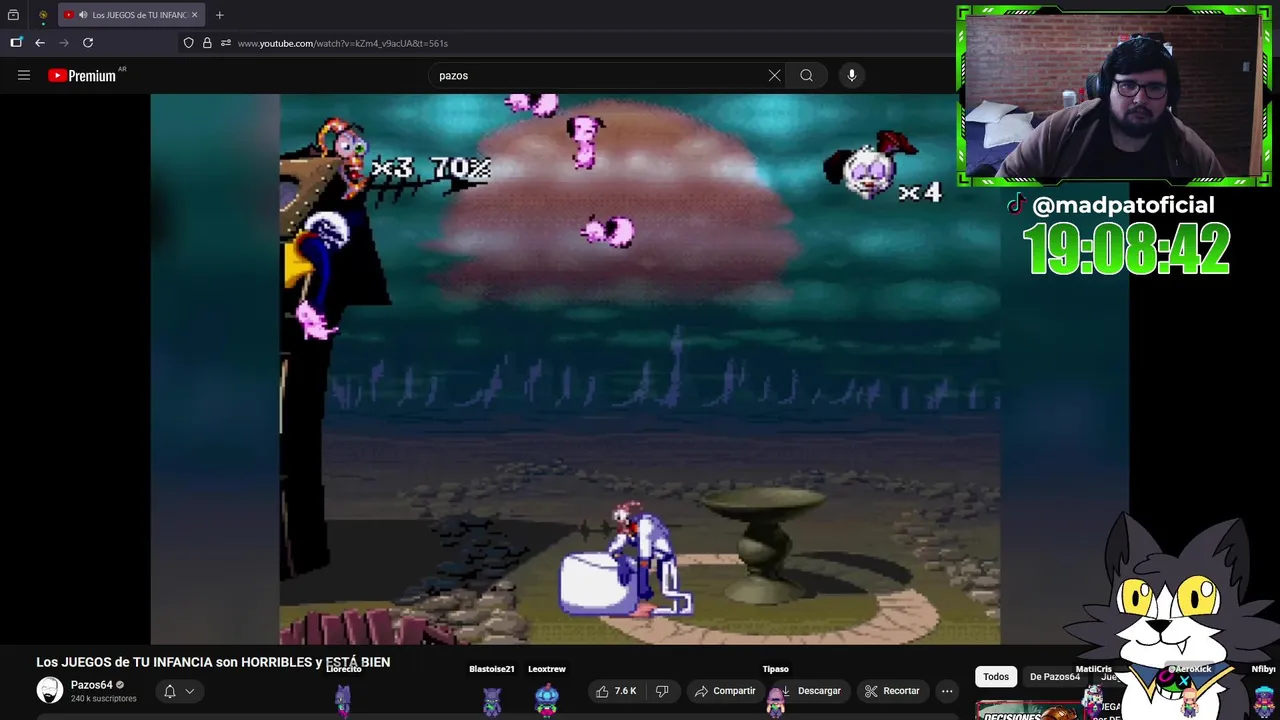Viewport: 1280px width, 720px height.
Task: Submit search with magnifying glass button
Action: pos(806,75)
